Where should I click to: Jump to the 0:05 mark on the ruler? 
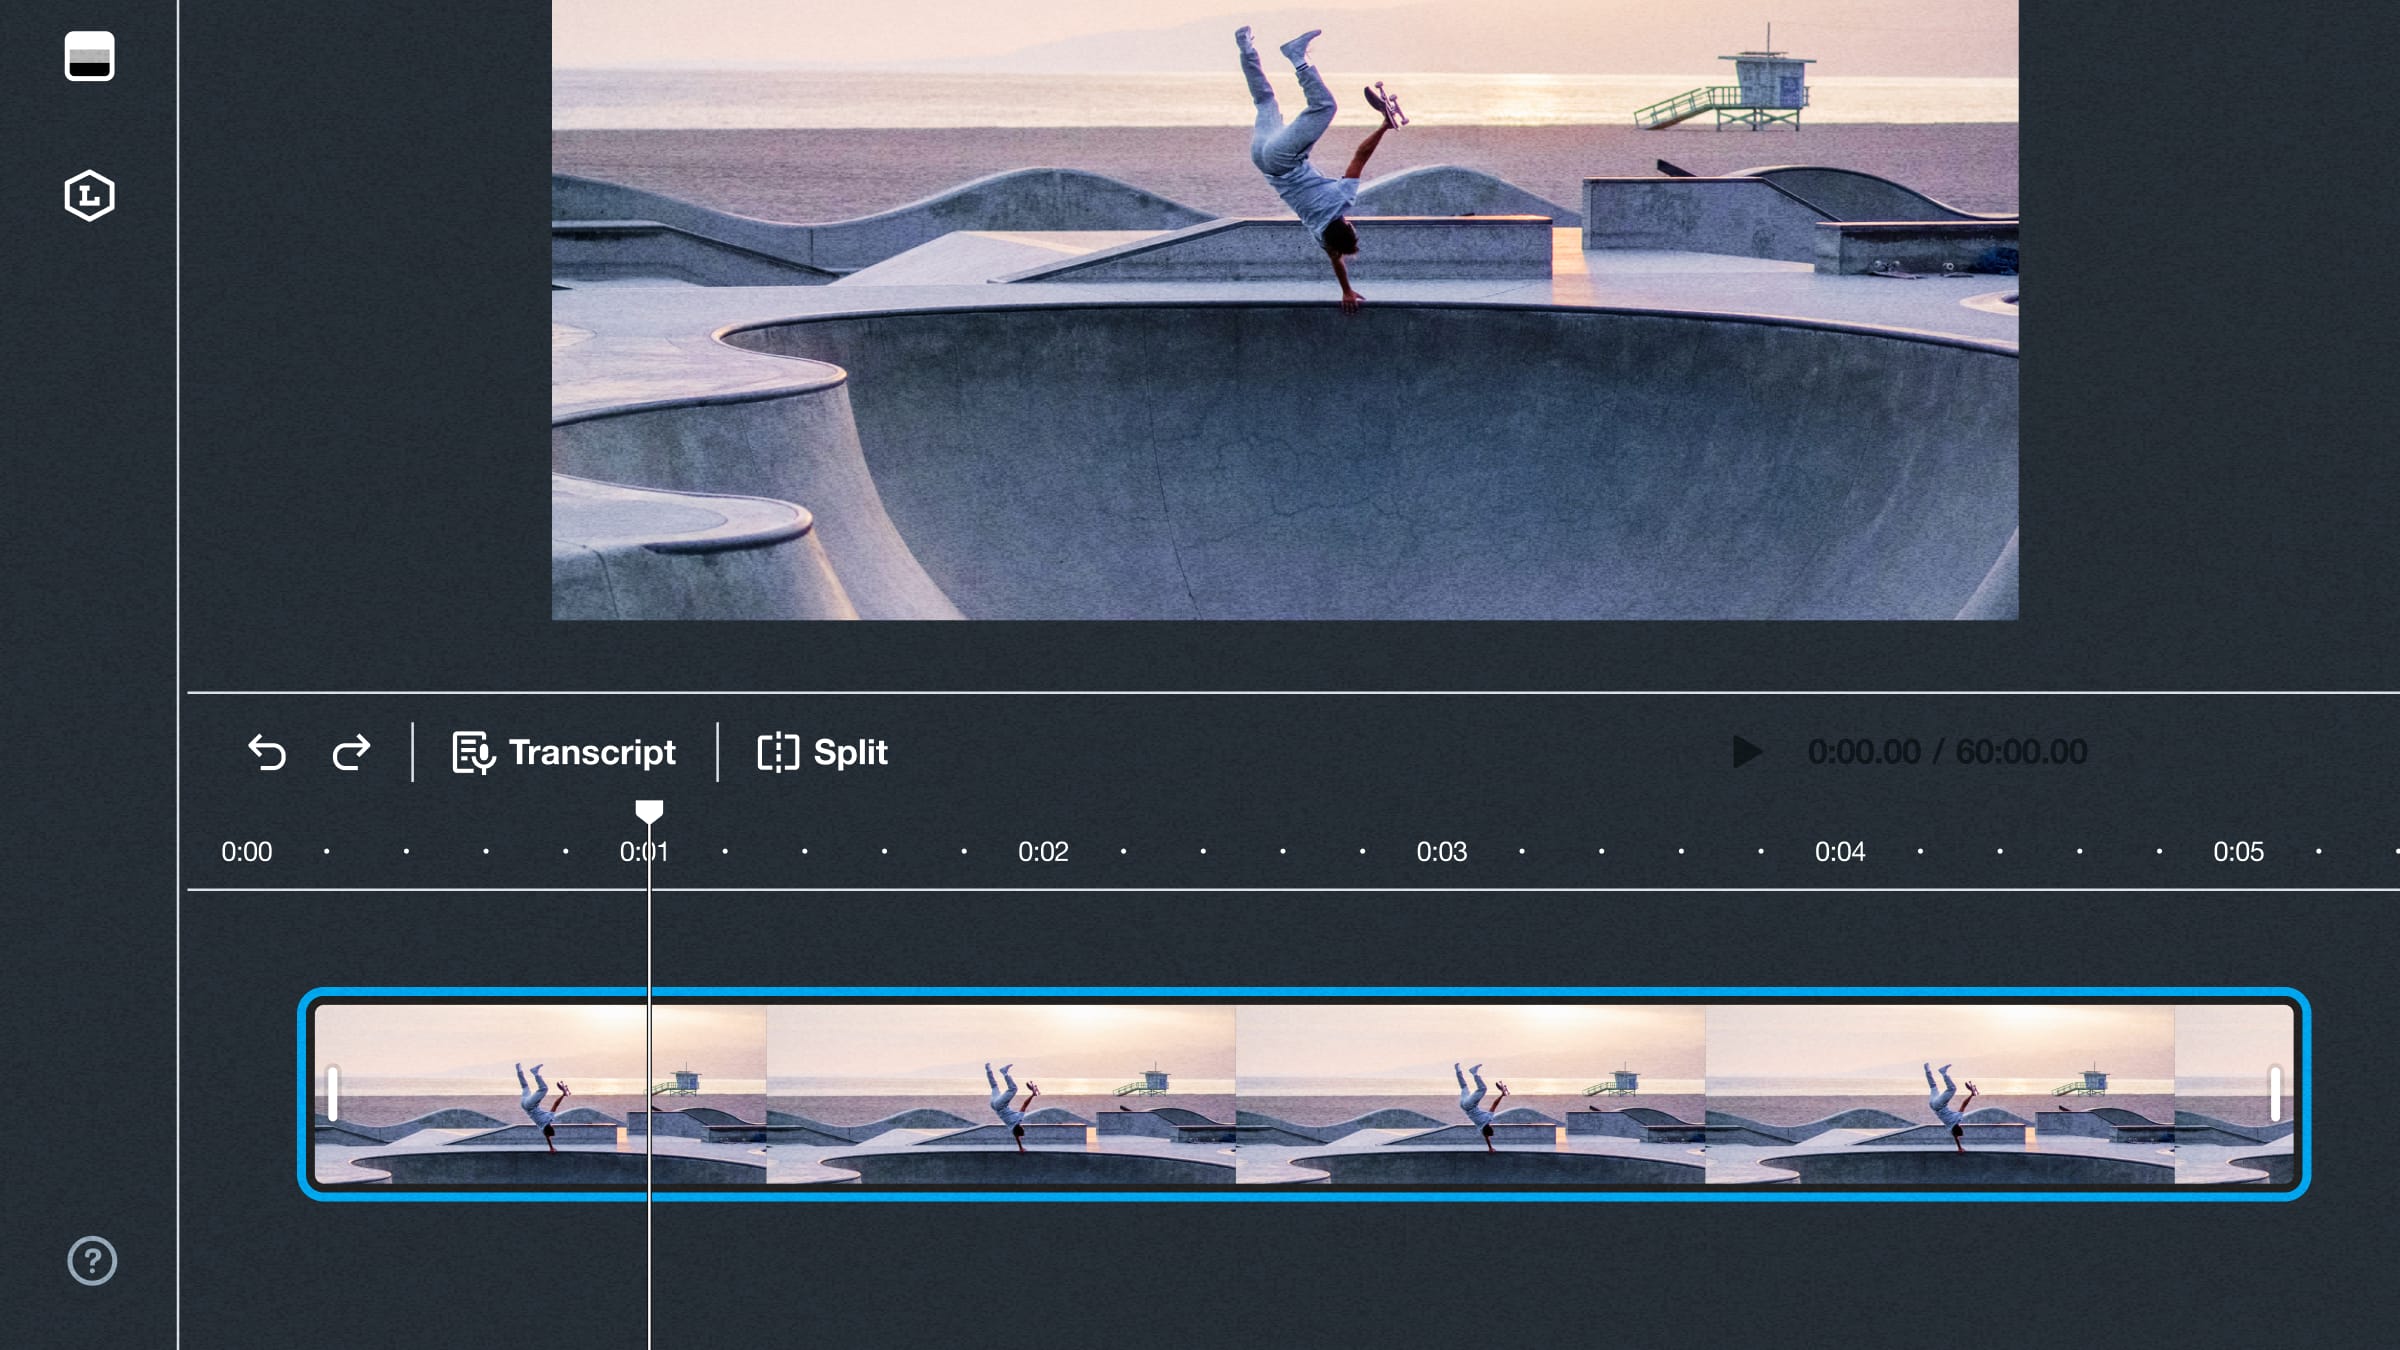tap(2238, 852)
